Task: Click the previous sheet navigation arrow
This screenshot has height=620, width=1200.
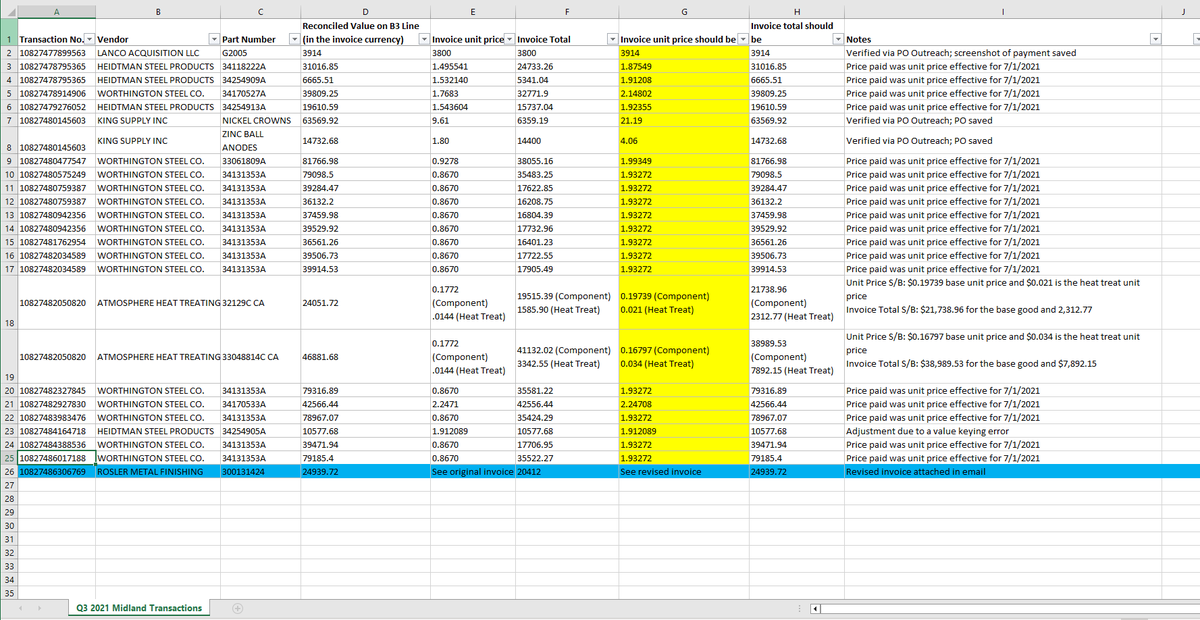Action: coord(23,608)
